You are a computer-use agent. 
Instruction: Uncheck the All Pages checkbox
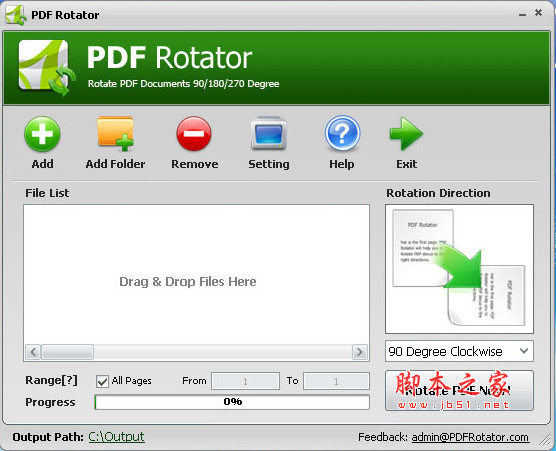point(102,382)
